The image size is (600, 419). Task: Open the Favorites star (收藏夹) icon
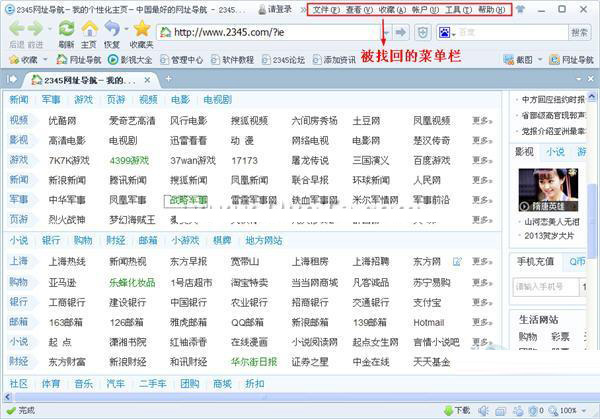(x=141, y=29)
